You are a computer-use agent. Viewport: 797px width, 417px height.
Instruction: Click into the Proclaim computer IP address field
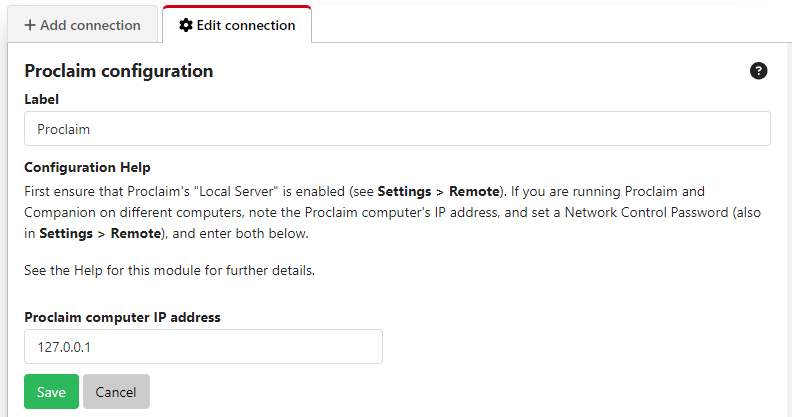click(203, 347)
